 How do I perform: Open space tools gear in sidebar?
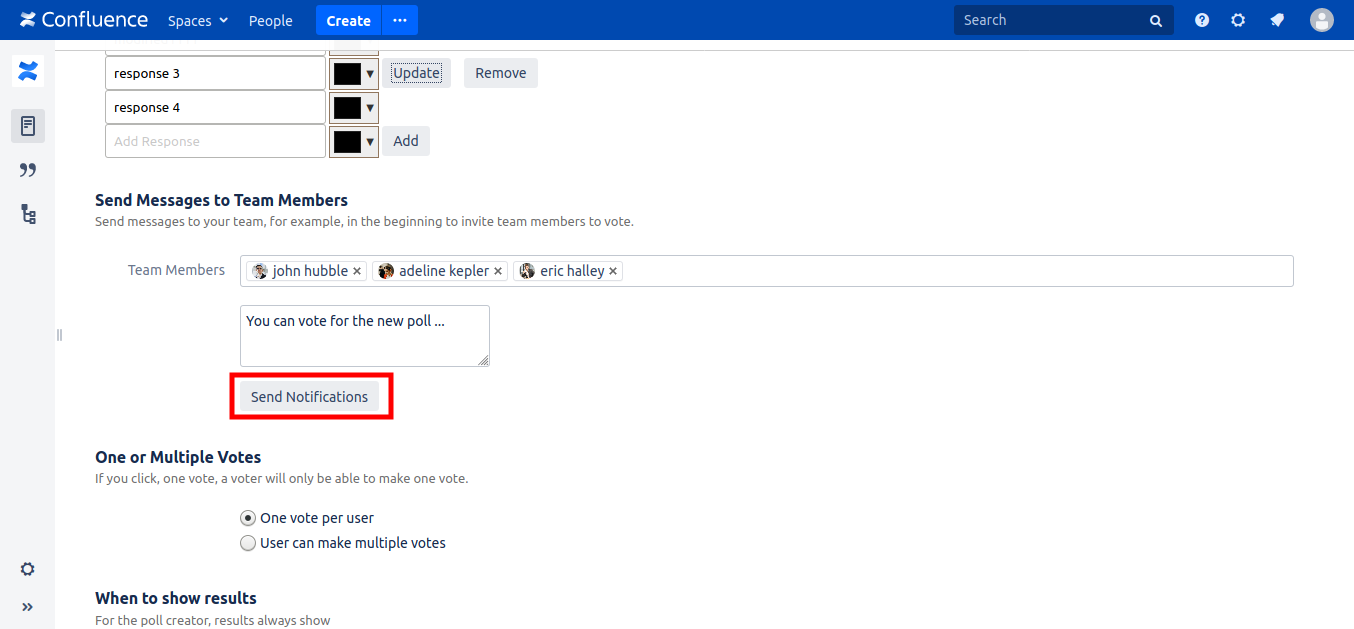[28, 569]
